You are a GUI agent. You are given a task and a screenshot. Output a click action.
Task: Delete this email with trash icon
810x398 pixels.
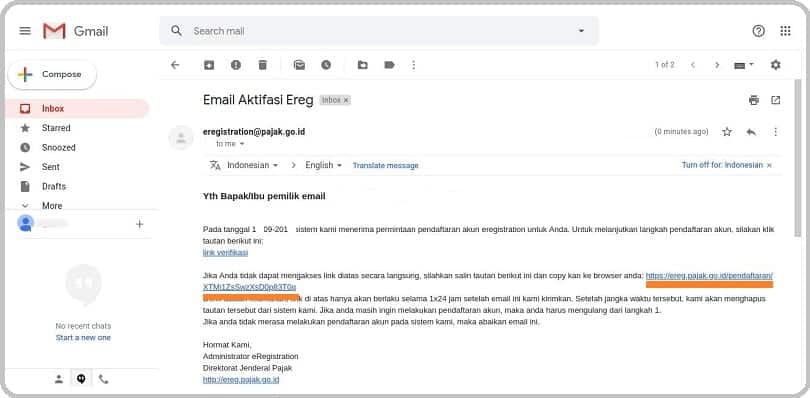[x=263, y=65]
